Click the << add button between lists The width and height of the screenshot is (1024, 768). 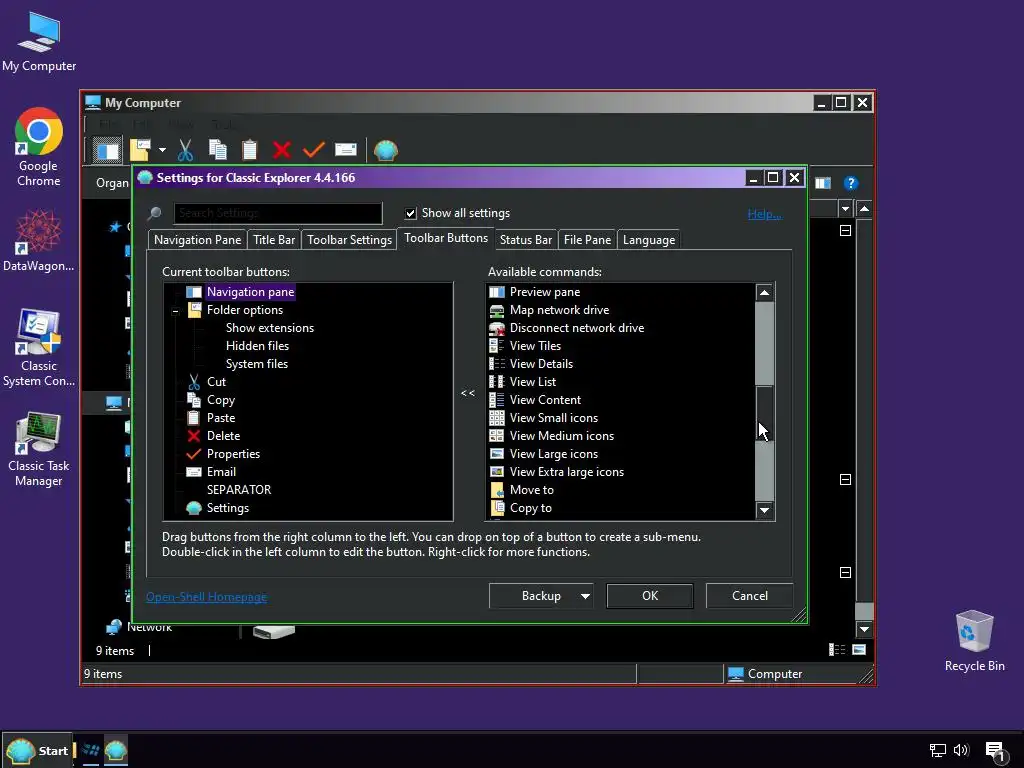tap(468, 393)
